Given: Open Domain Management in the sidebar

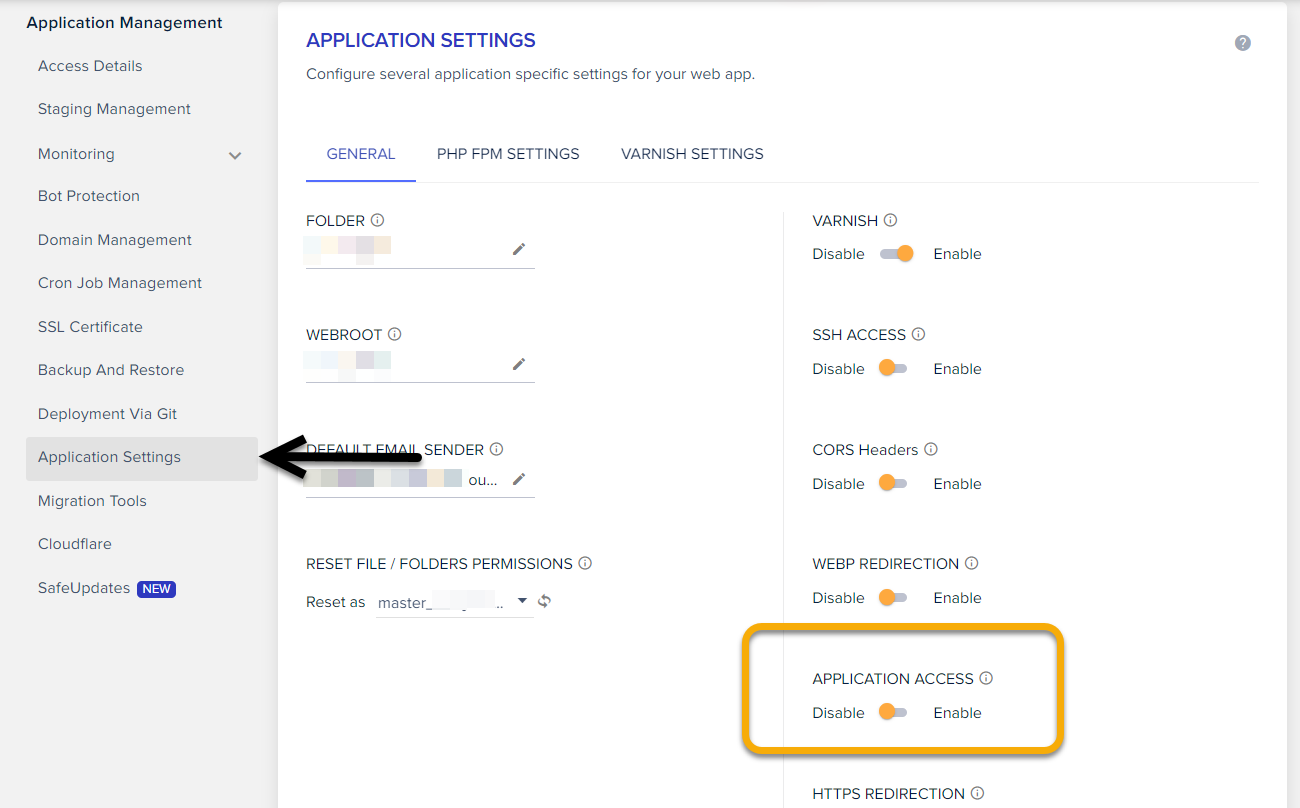Looking at the screenshot, I should point(114,239).
